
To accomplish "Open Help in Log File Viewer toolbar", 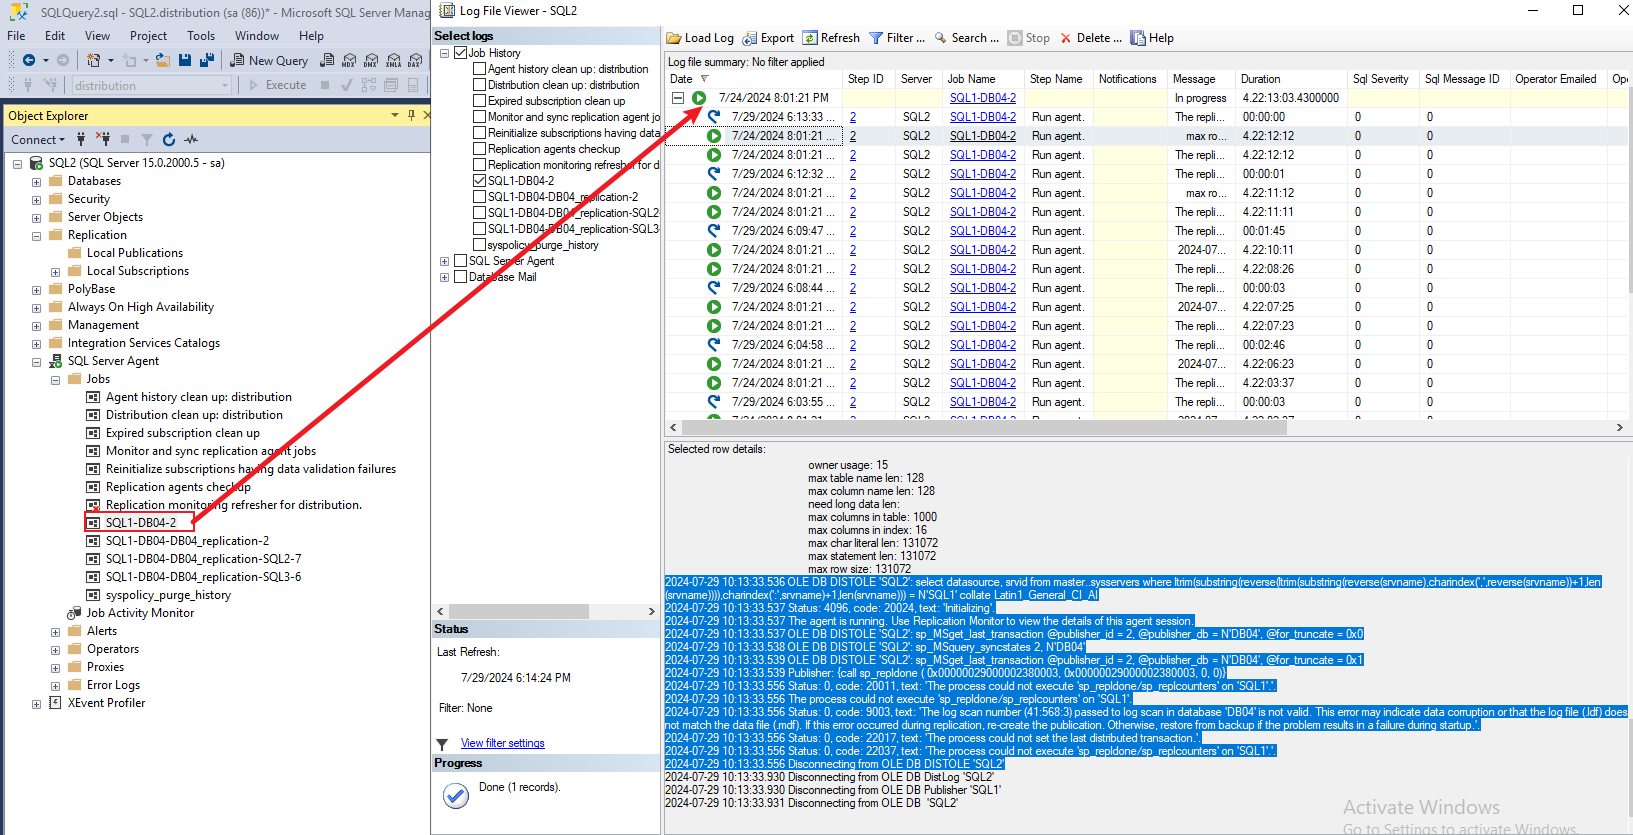I will 1152,38.
